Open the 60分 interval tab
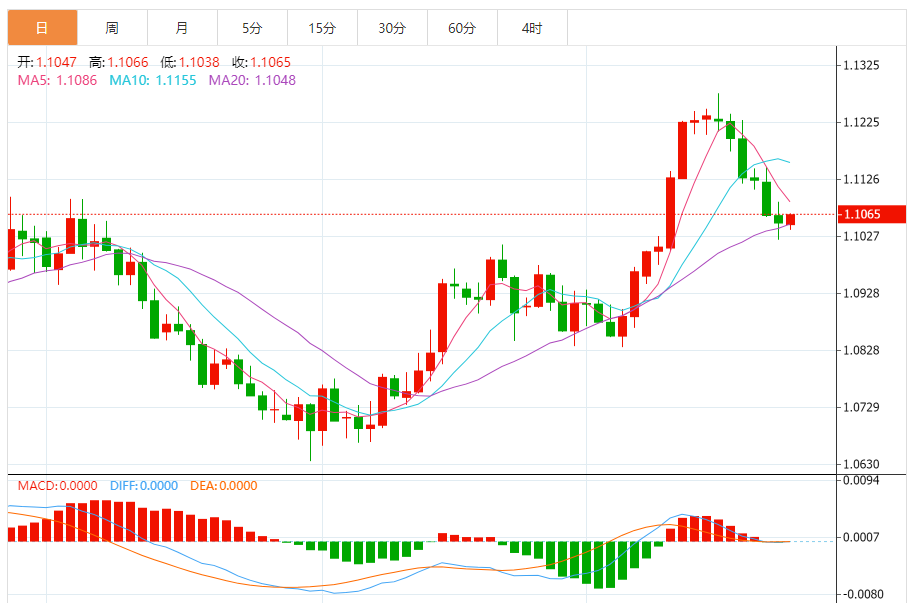This screenshot has height=603, width=914. click(462, 27)
